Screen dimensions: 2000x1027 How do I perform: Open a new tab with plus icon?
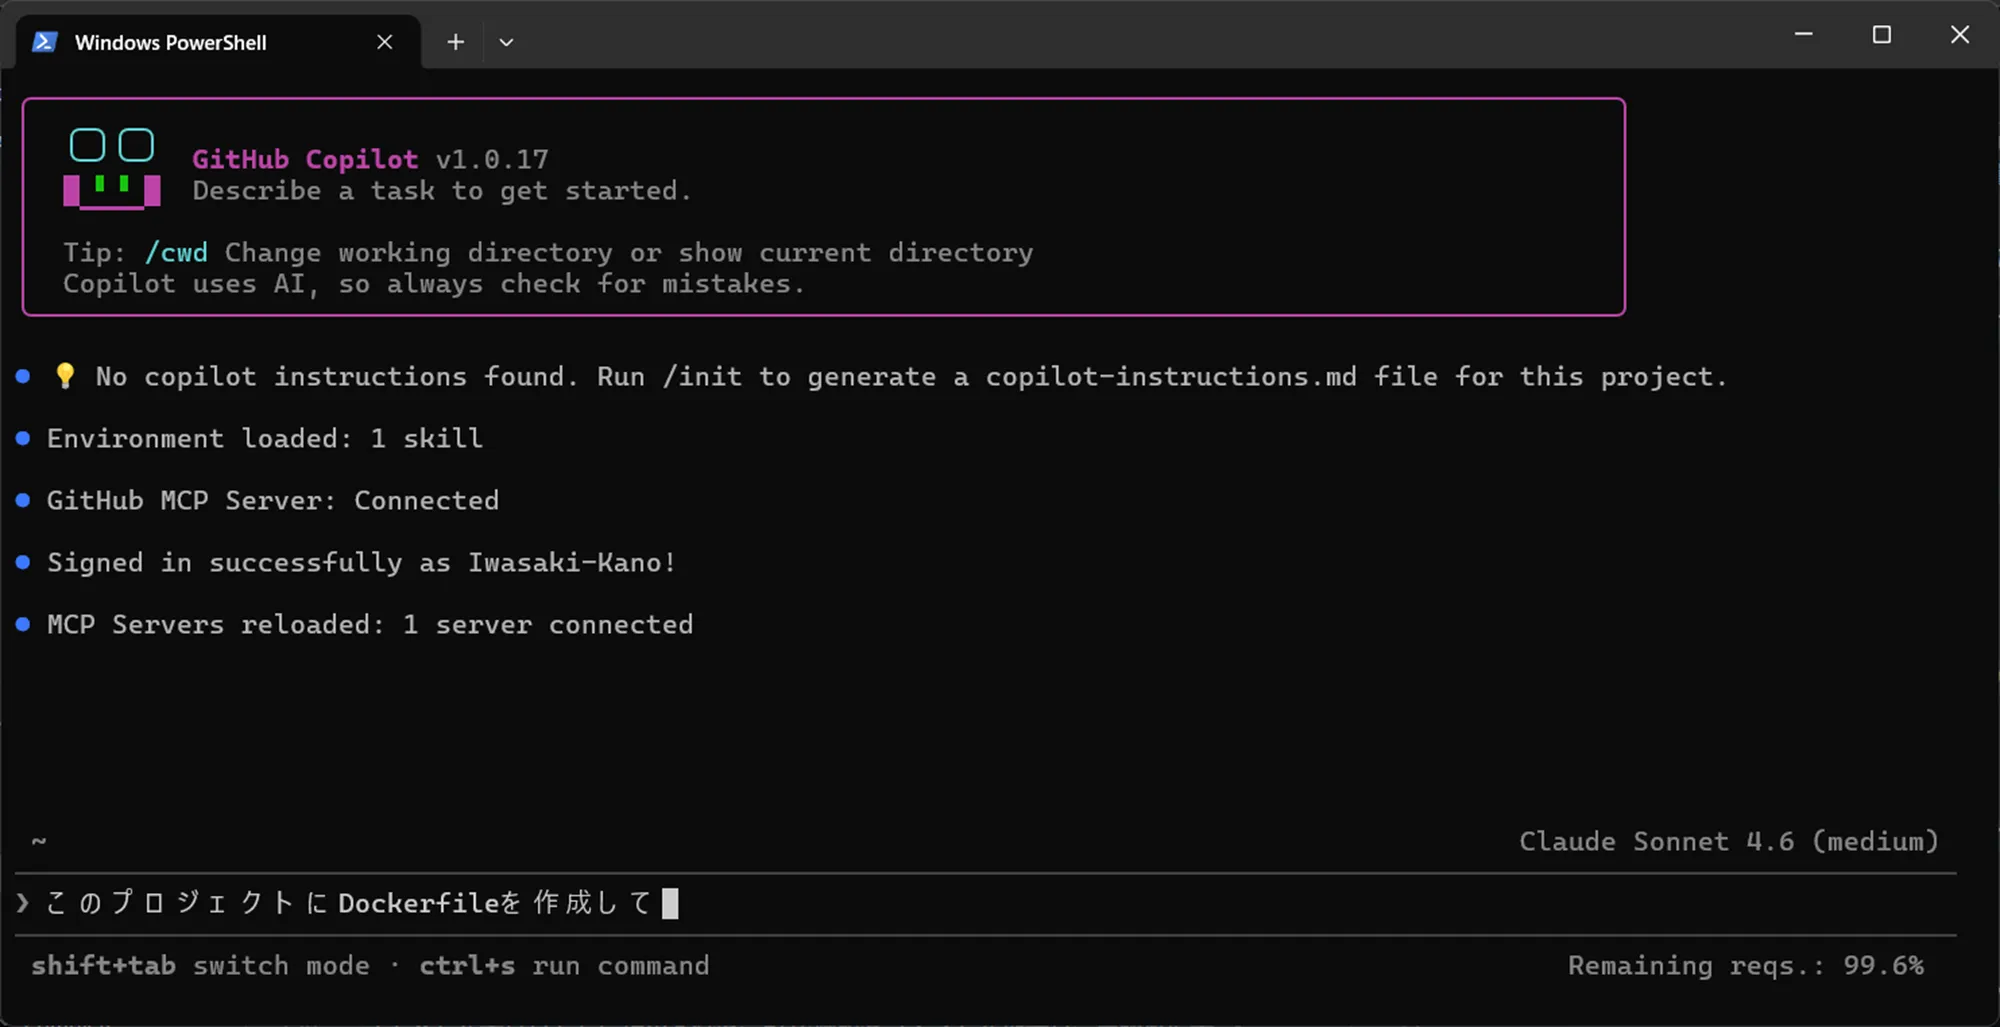pyautogui.click(x=455, y=42)
